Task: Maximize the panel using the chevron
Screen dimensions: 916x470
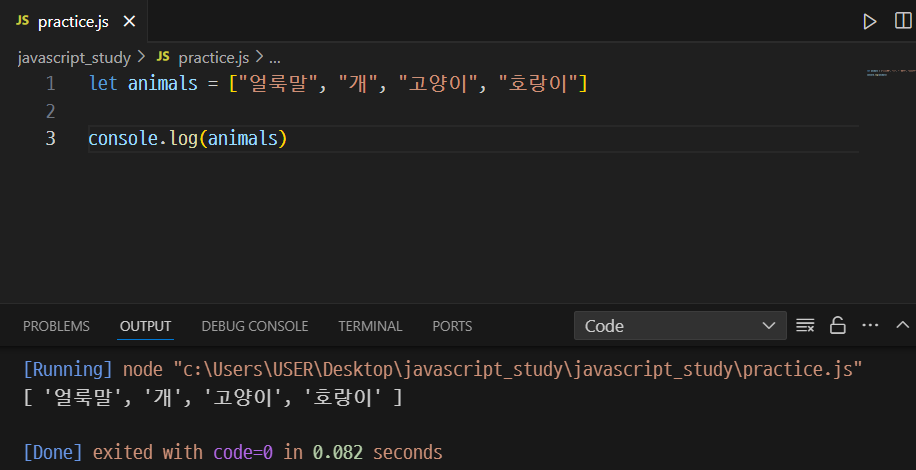Action: pyautogui.click(x=903, y=325)
